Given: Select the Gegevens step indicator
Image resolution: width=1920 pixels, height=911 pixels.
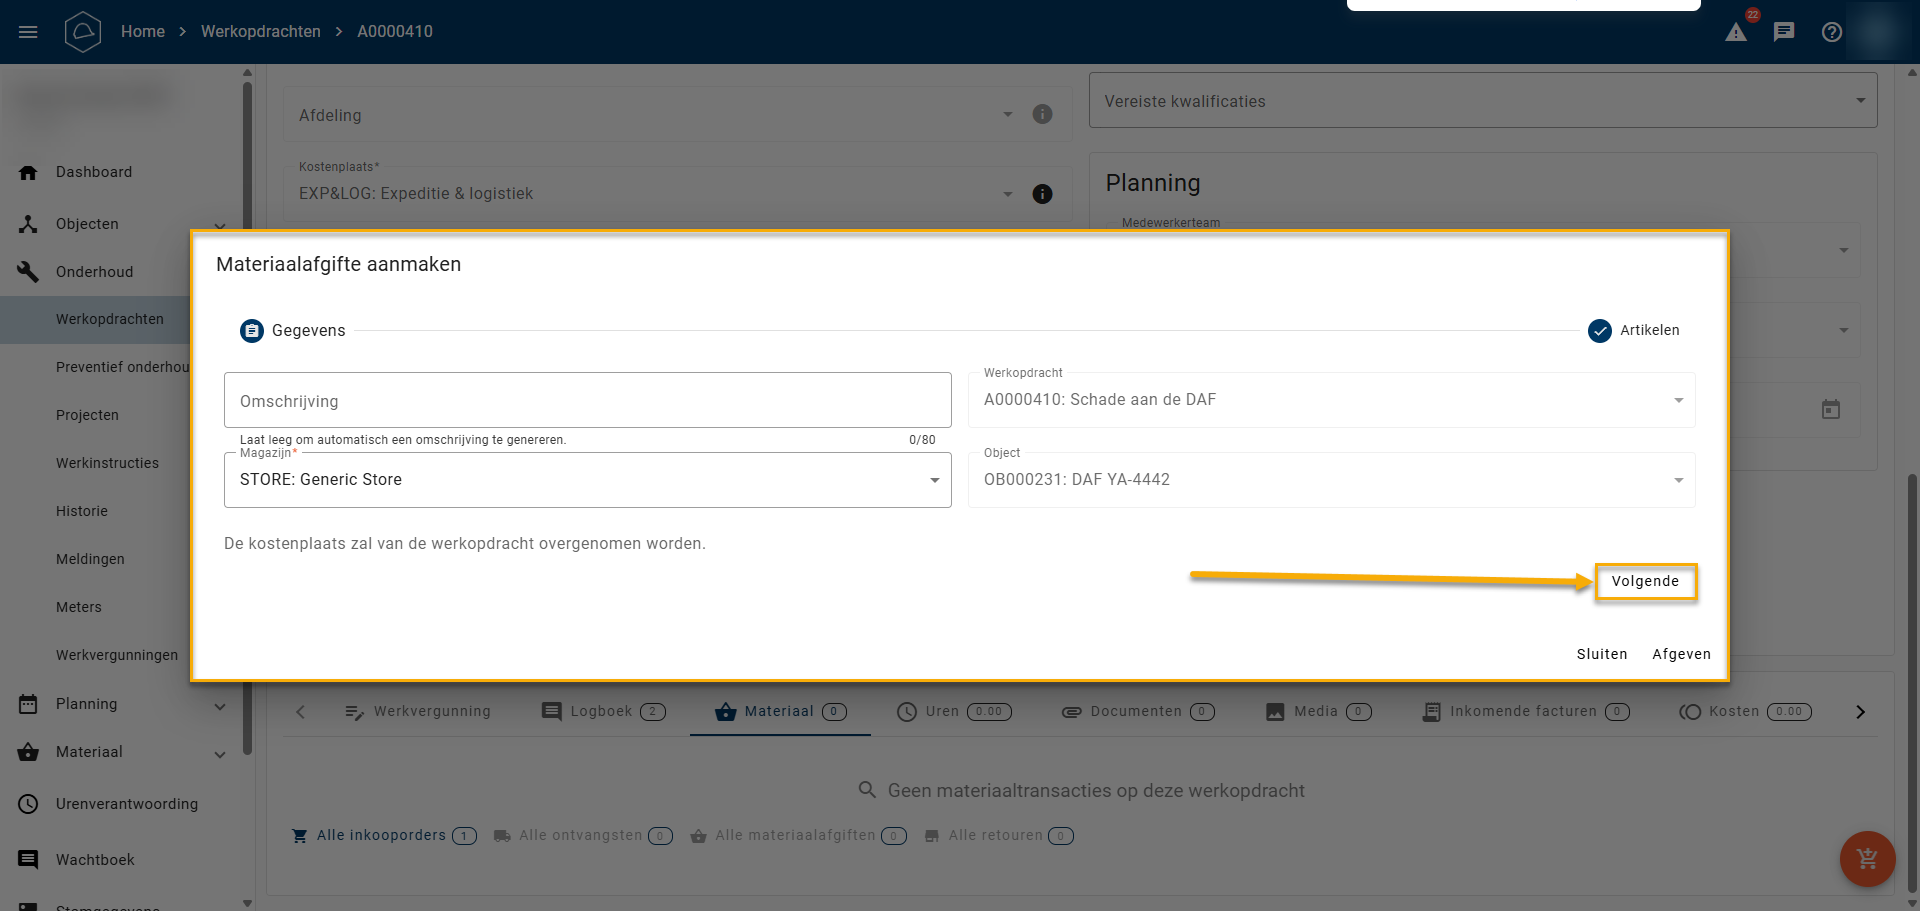Looking at the screenshot, I should pos(293,331).
